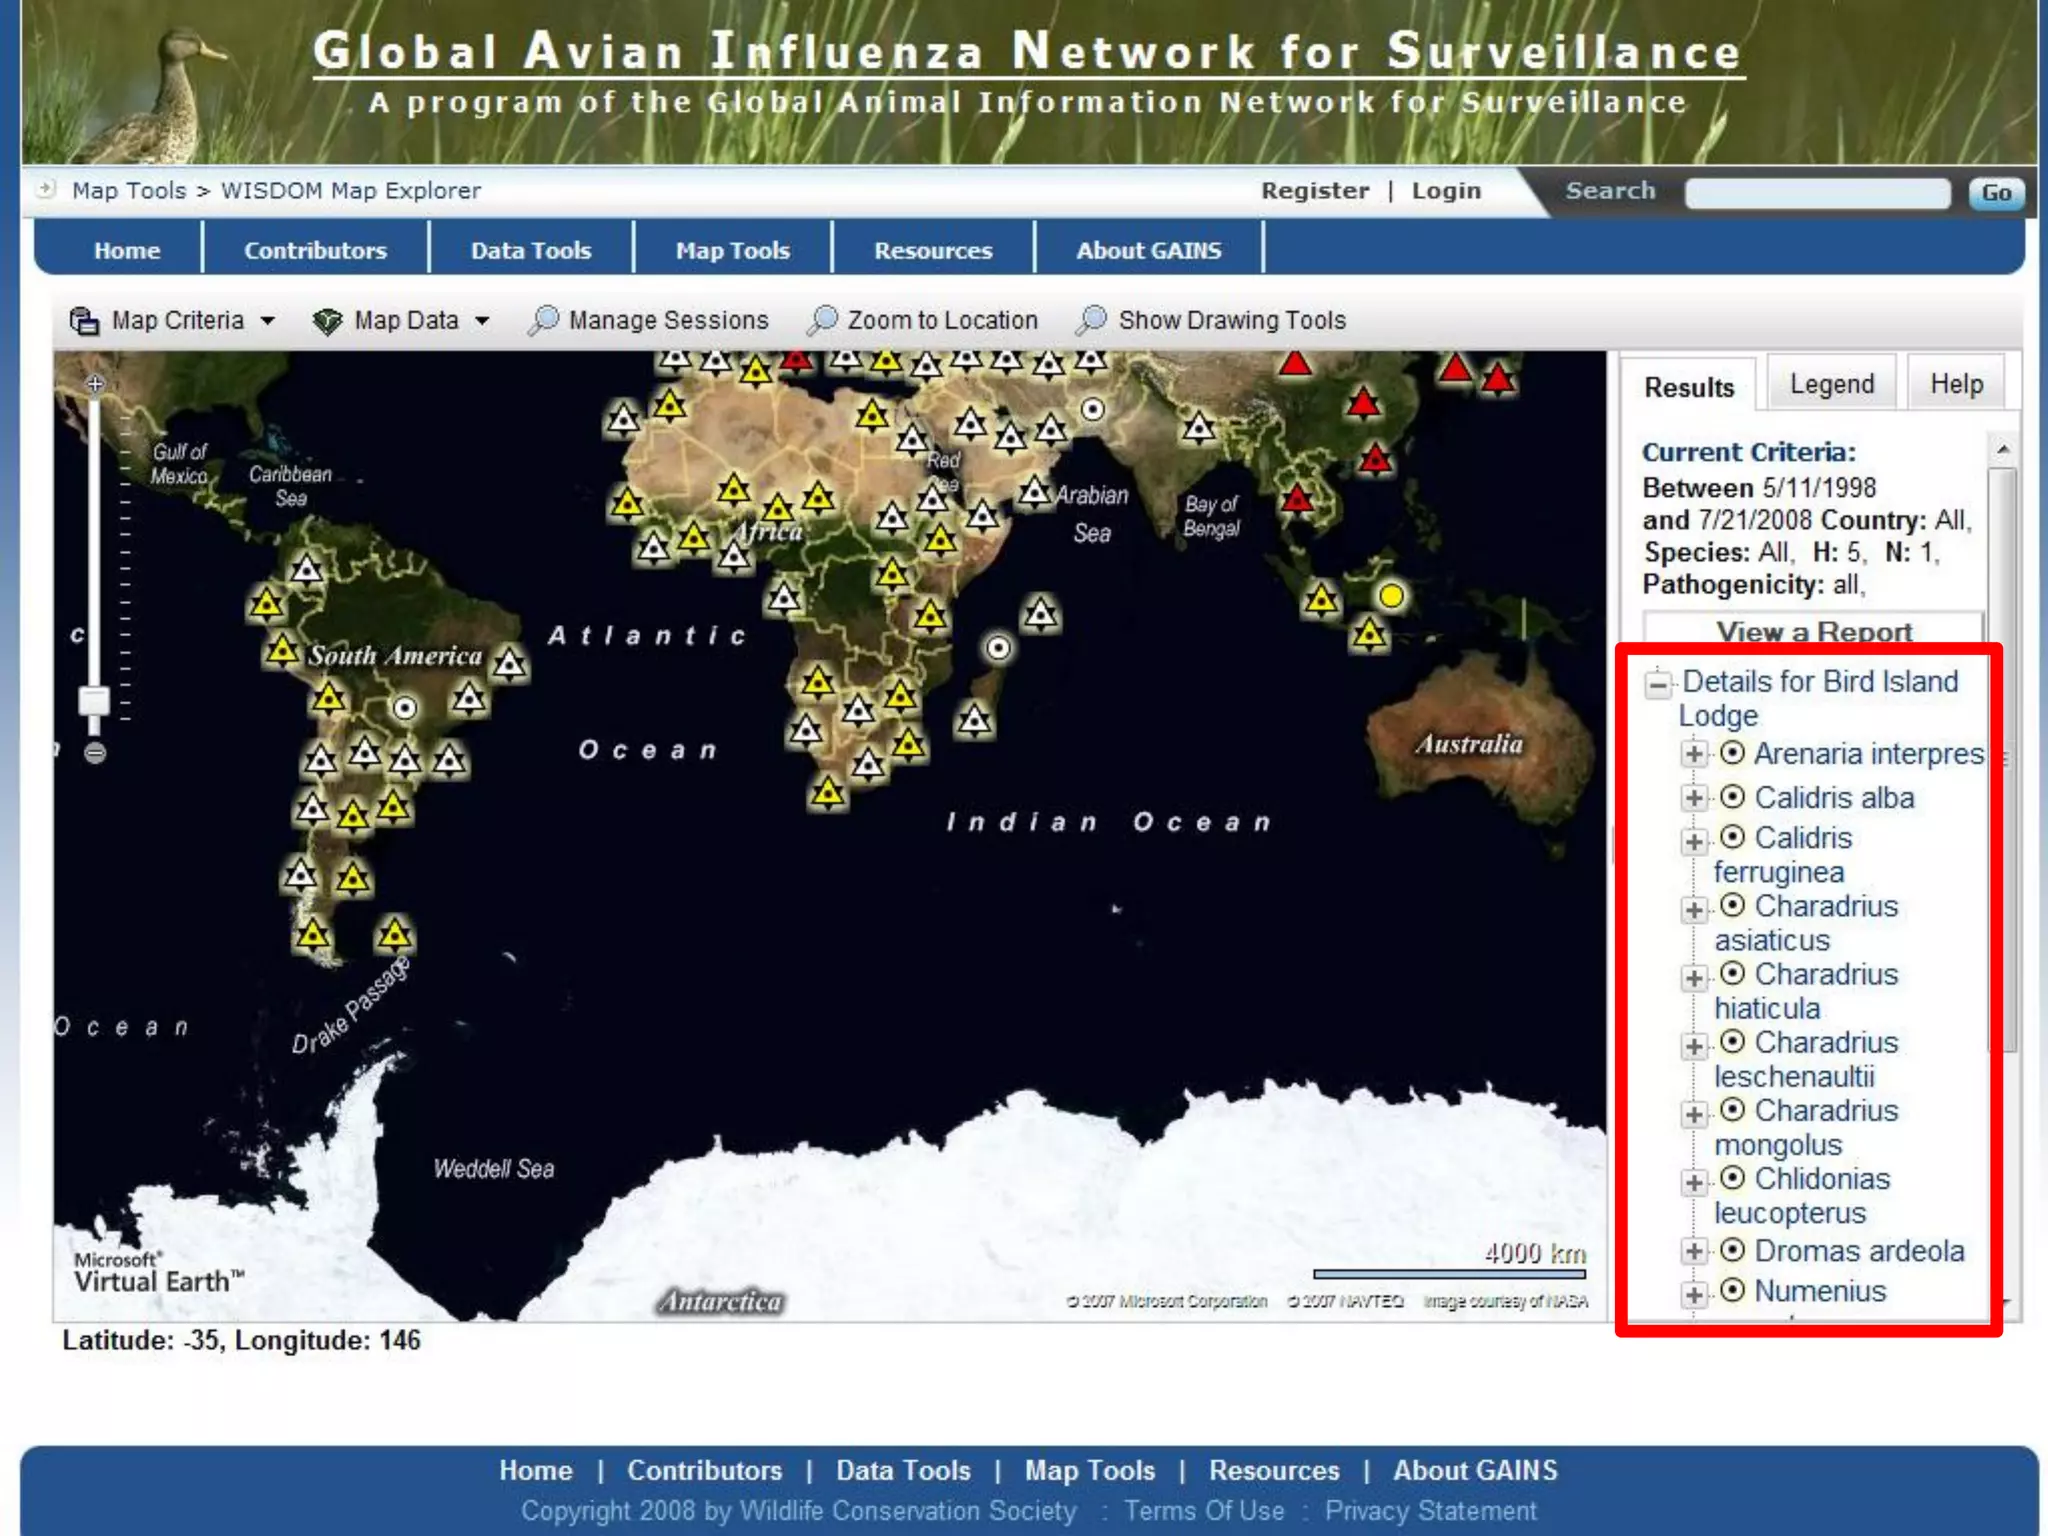Click the View a Report button
Image resolution: width=2048 pixels, height=1536 pixels.
point(1813,631)
